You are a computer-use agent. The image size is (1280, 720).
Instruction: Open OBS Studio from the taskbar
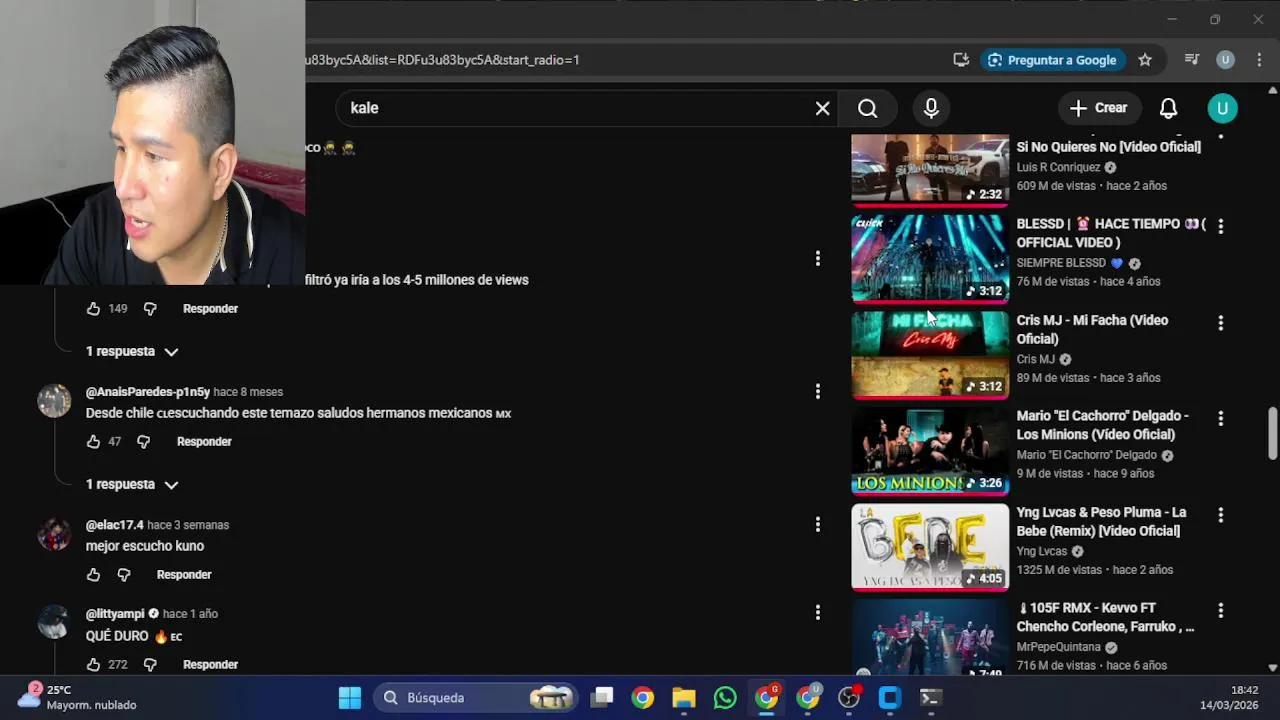pyautogui.click(x=849, y=698)
